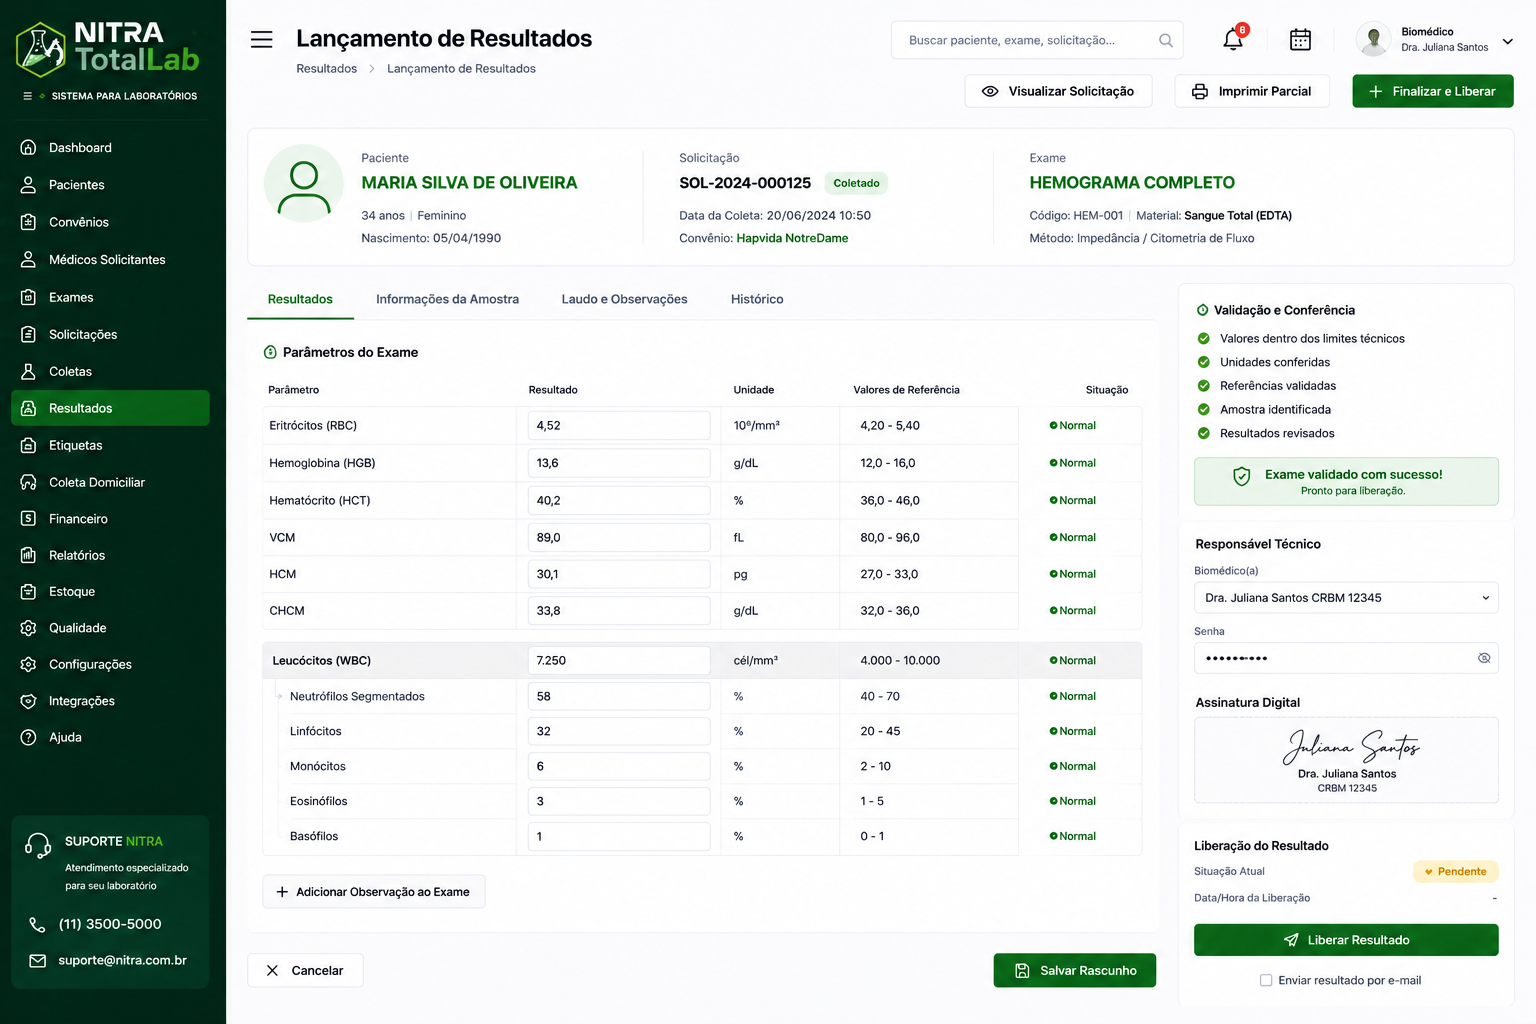Click the Convênios icon in the sidebar
Viewport: 1536px width, 1024px height.
pos(29,222)
